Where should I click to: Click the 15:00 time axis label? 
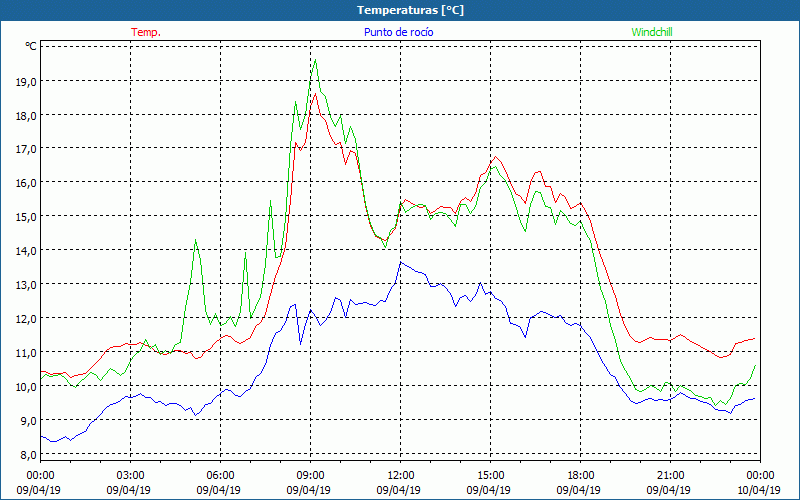point(490,476)
